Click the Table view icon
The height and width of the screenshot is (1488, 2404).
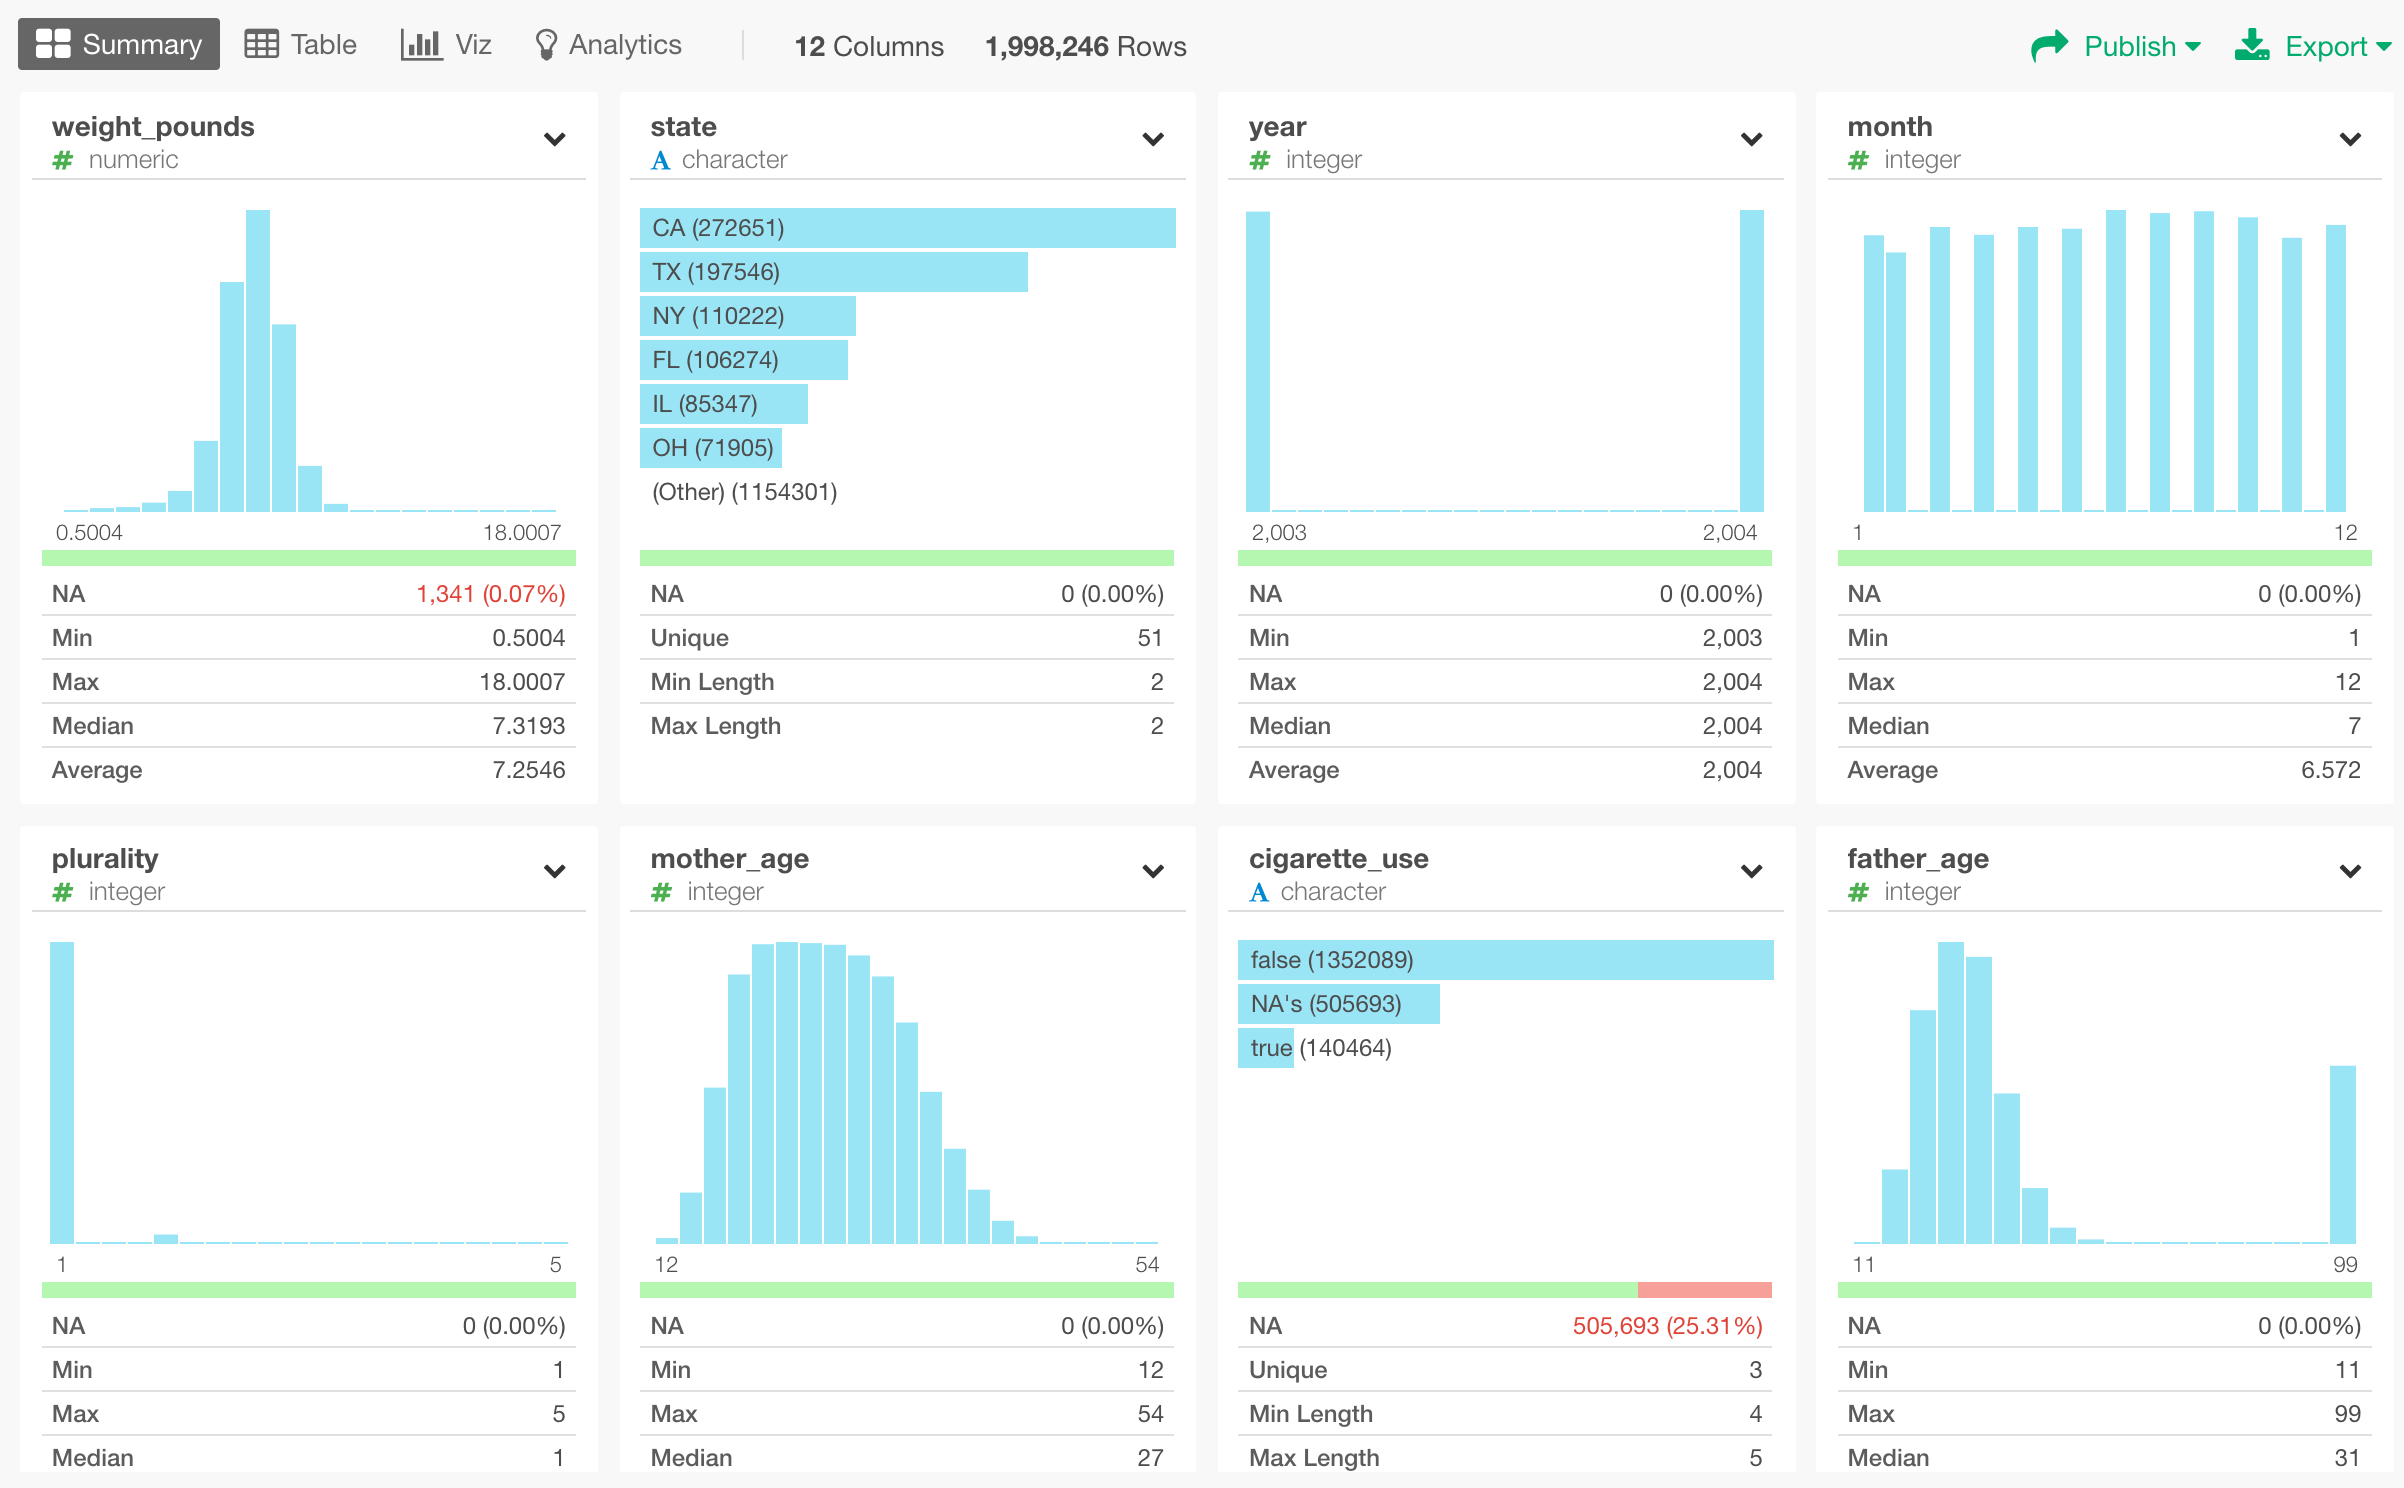tap(261, 44)
